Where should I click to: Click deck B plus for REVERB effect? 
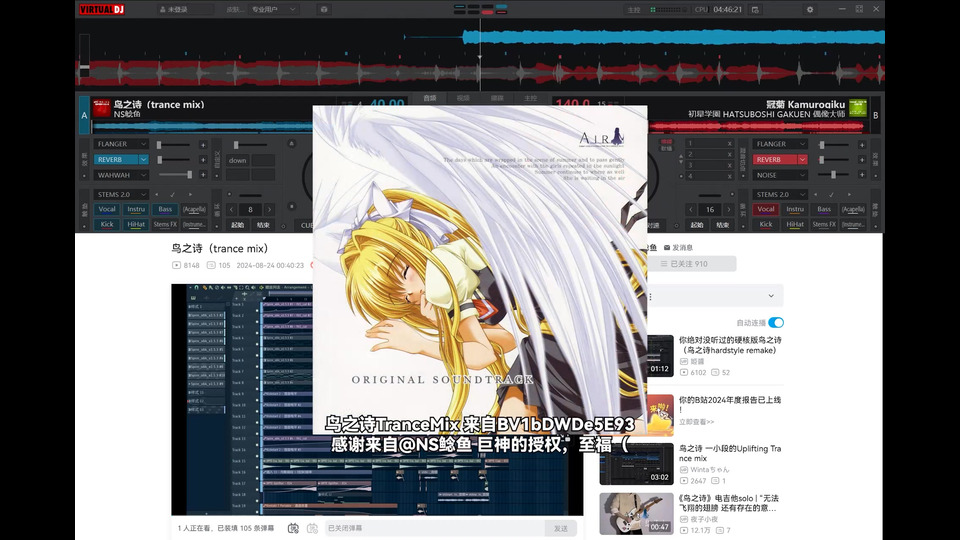[861, 160]
